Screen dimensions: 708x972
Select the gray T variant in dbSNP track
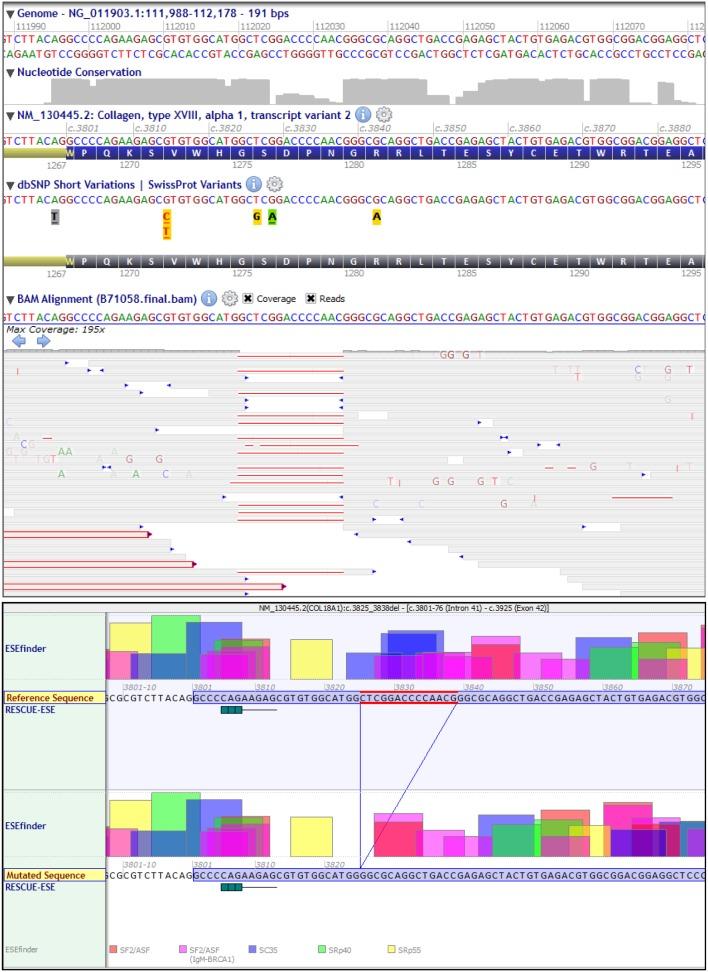tap(55, 216)
